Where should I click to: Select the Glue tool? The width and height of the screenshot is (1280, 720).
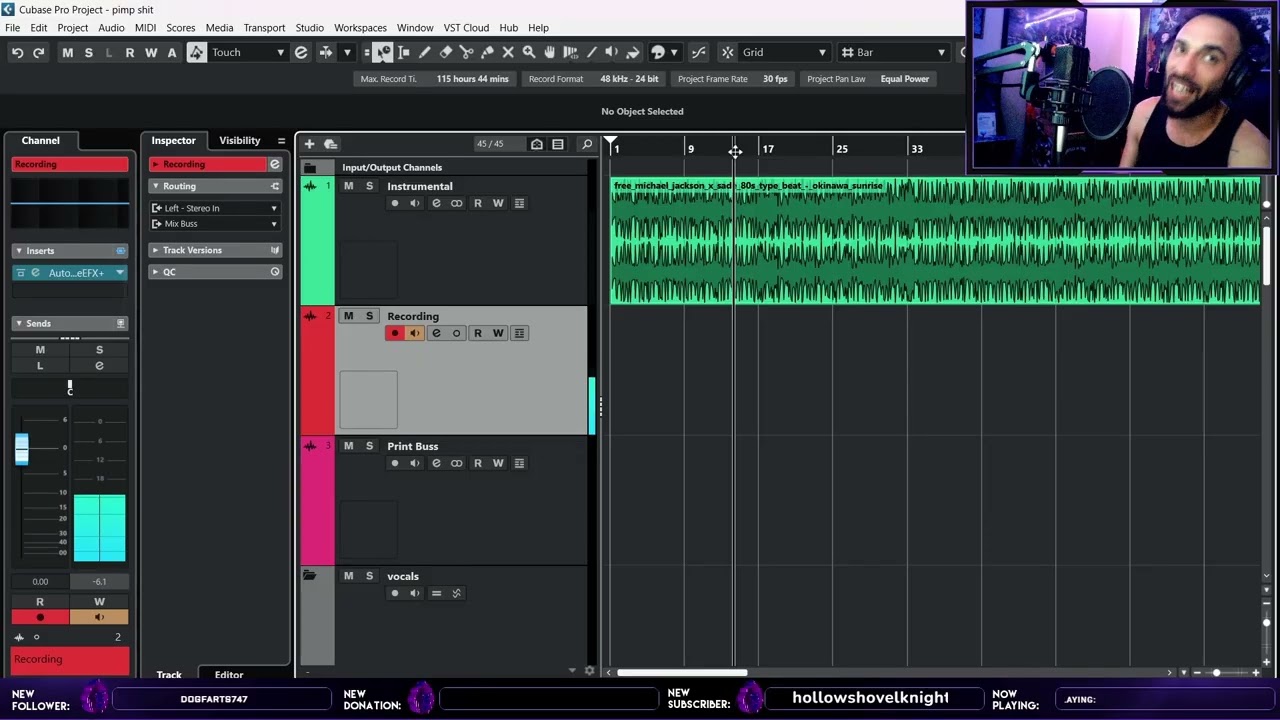pyautogui.click(x=487, y=52)
